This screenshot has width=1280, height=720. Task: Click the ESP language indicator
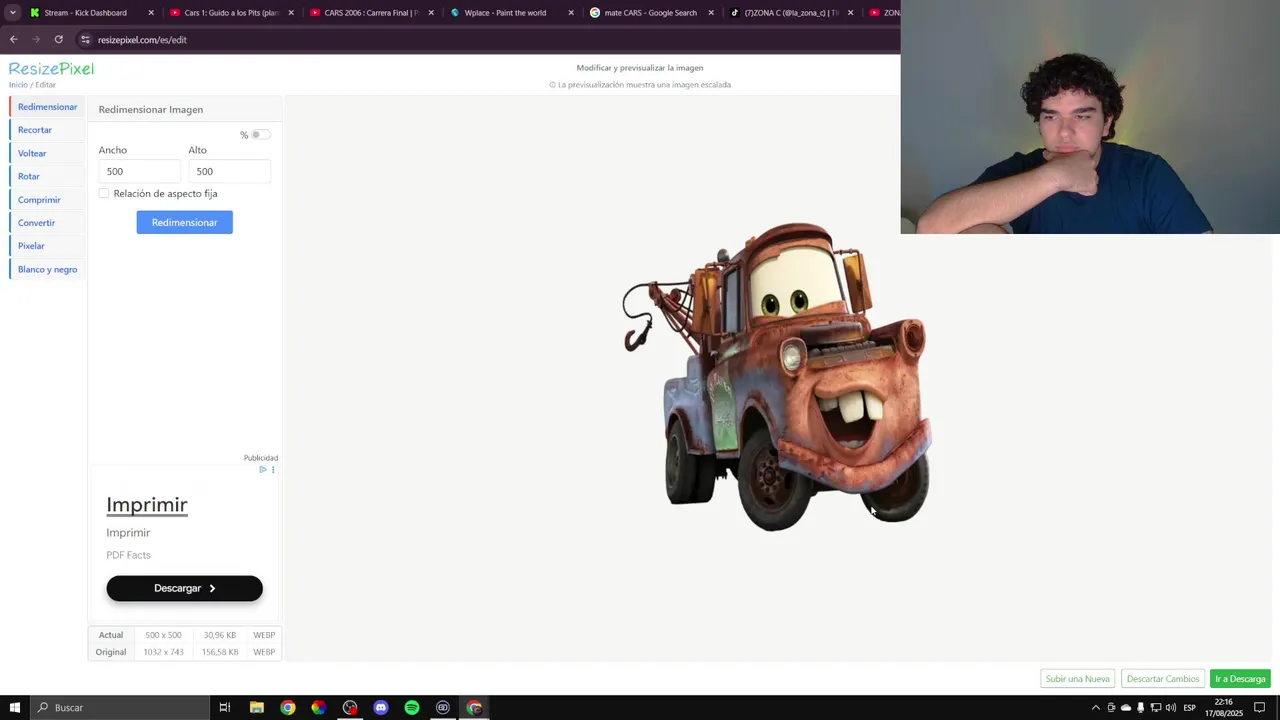(1190, 707)
